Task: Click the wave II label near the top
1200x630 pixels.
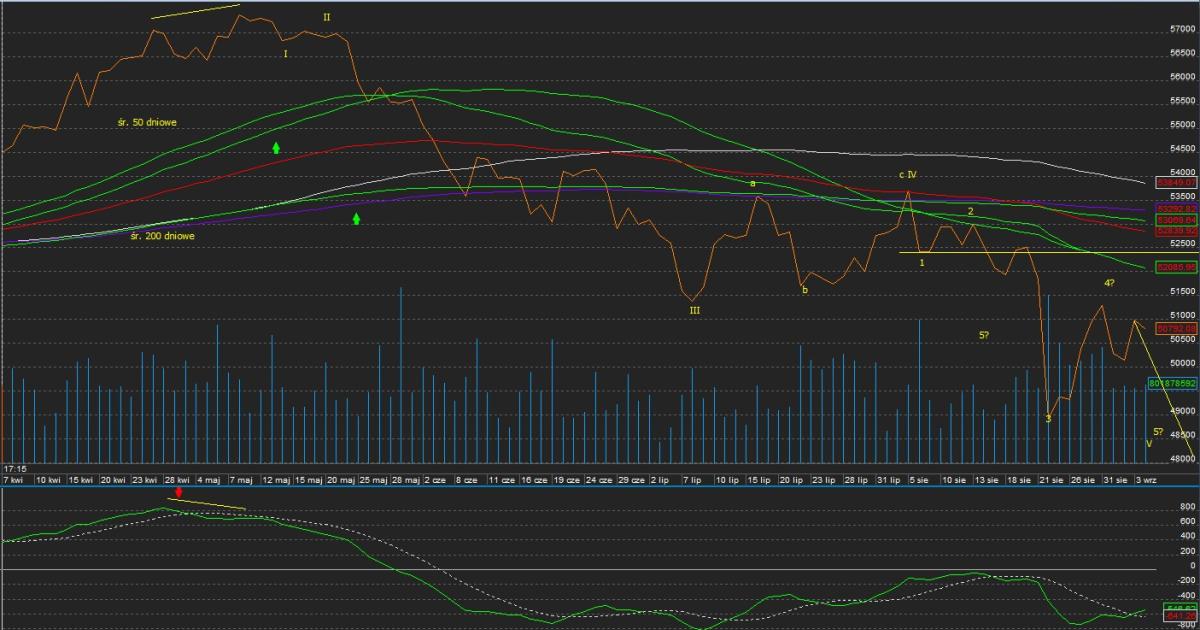Action: click(326, 17)
